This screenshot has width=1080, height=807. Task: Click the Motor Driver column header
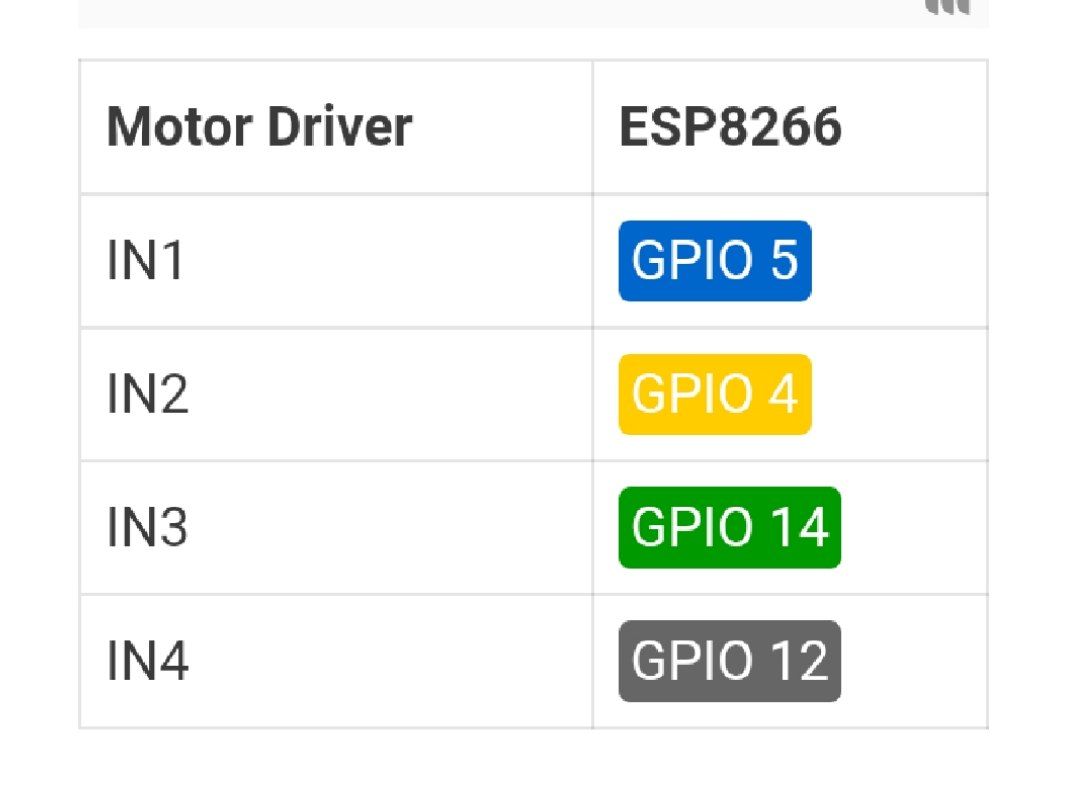click(x=259, y=127)
